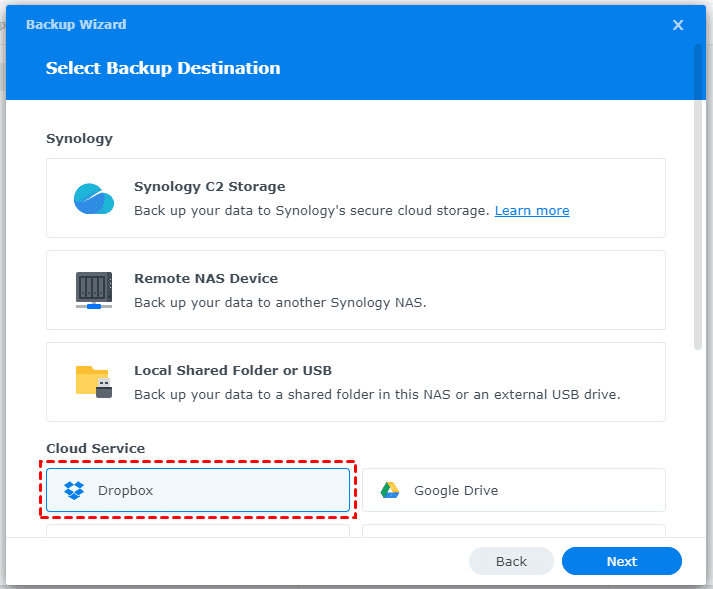Image resolution: width=713 pixels, height=589 pixels.
Task: Click the Remote NAS Device server icon
Action: coord(94,290)
